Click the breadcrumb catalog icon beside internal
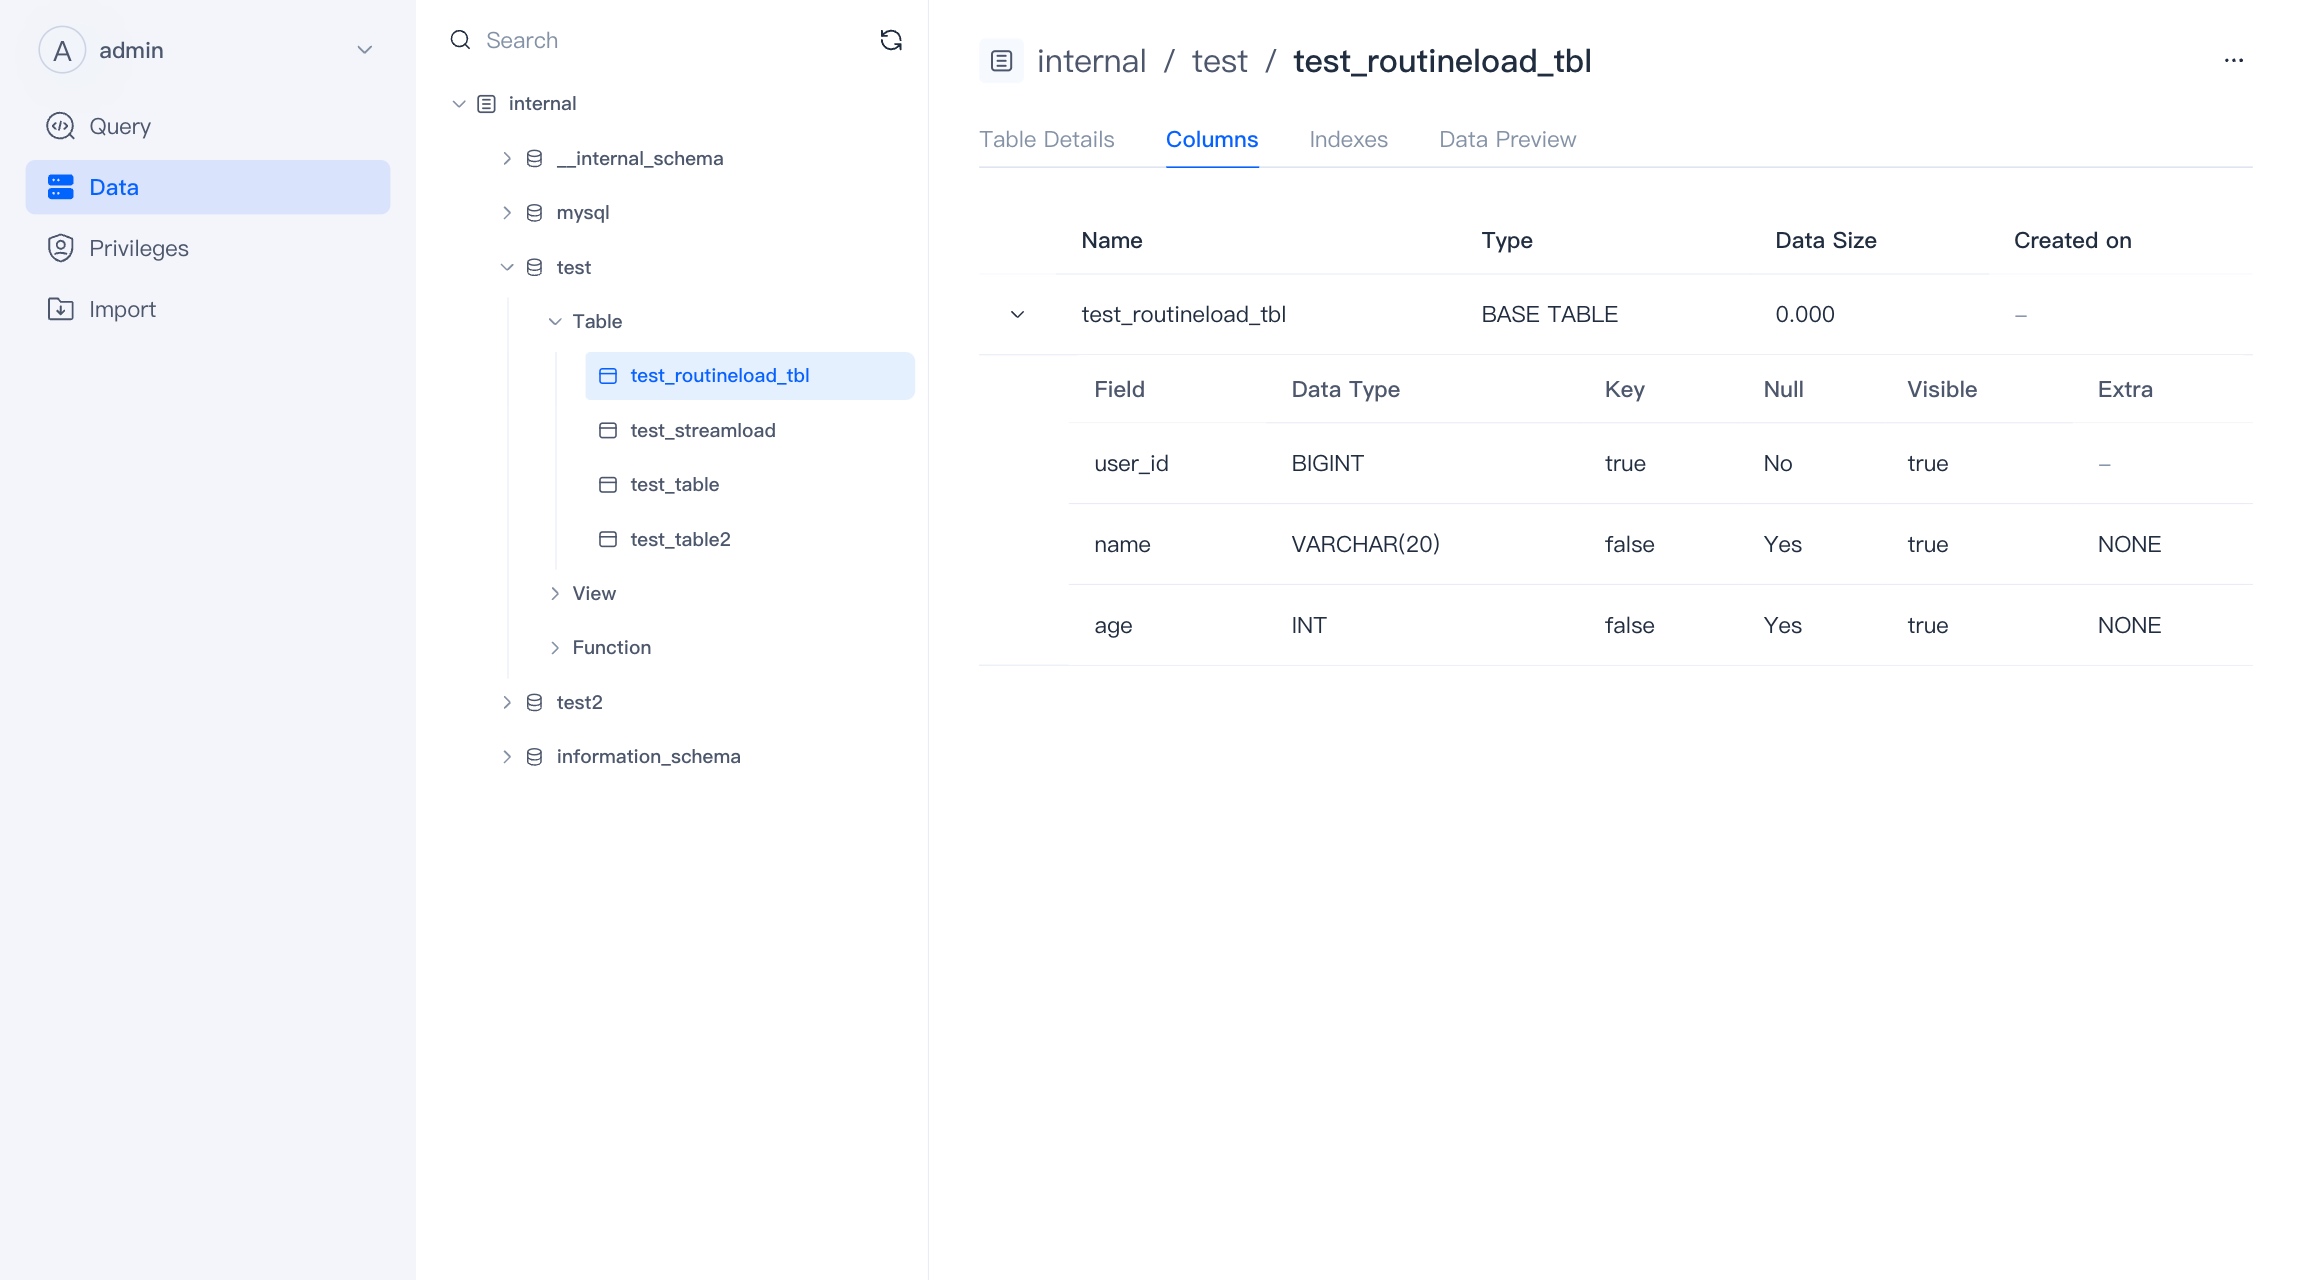Image resolution: width=2304 pixels, height=1280 pixels. tap(1001, 61)
